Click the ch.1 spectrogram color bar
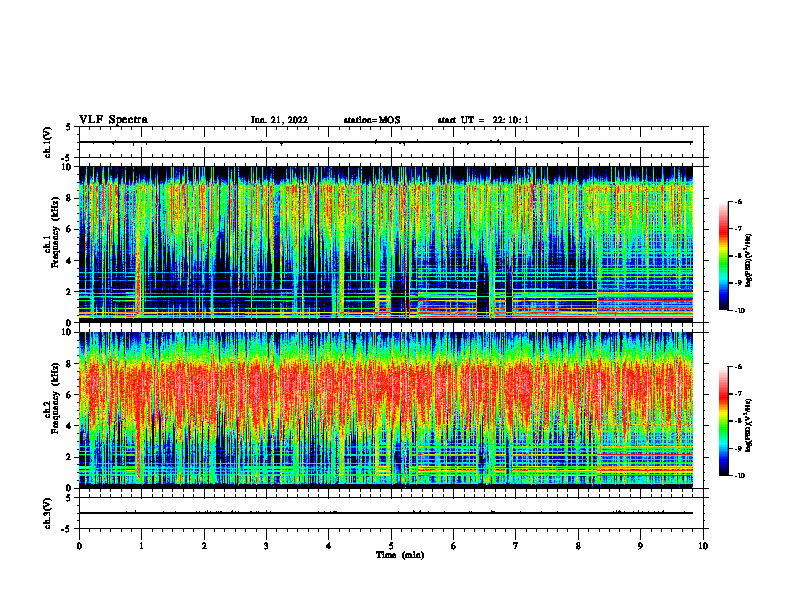This screenshot has height=612, width=792. (724, 256)
